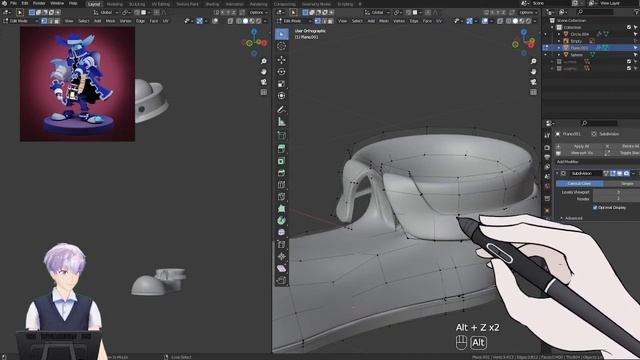Select the Poly Build tool
Viewport: 640px width, 360px height.
tap(281, 209)
